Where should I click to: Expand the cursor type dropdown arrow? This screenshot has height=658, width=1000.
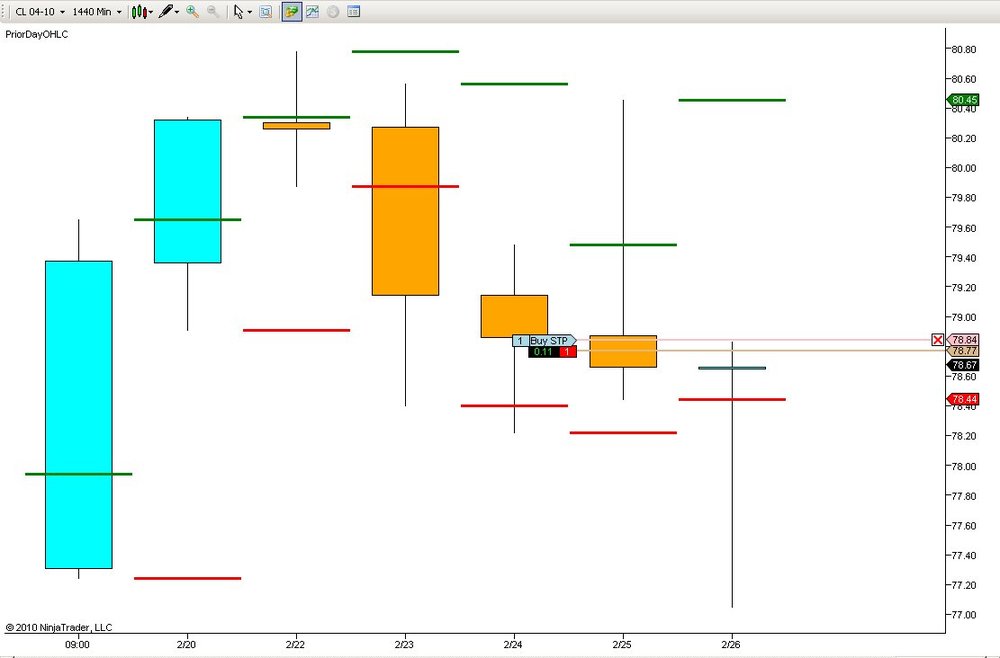(x=249, y=12)
